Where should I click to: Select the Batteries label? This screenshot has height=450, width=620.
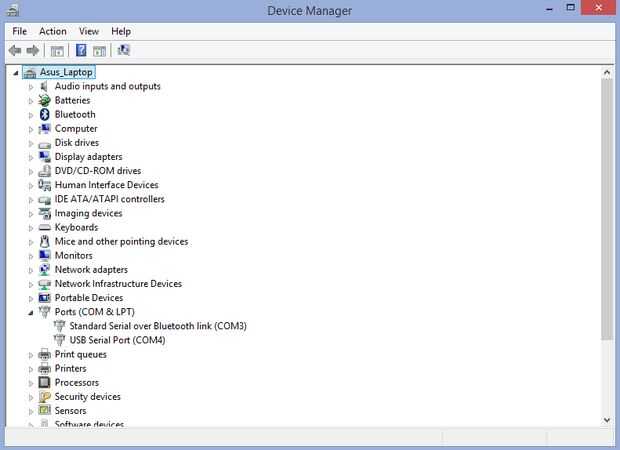(x=72, y=100)
